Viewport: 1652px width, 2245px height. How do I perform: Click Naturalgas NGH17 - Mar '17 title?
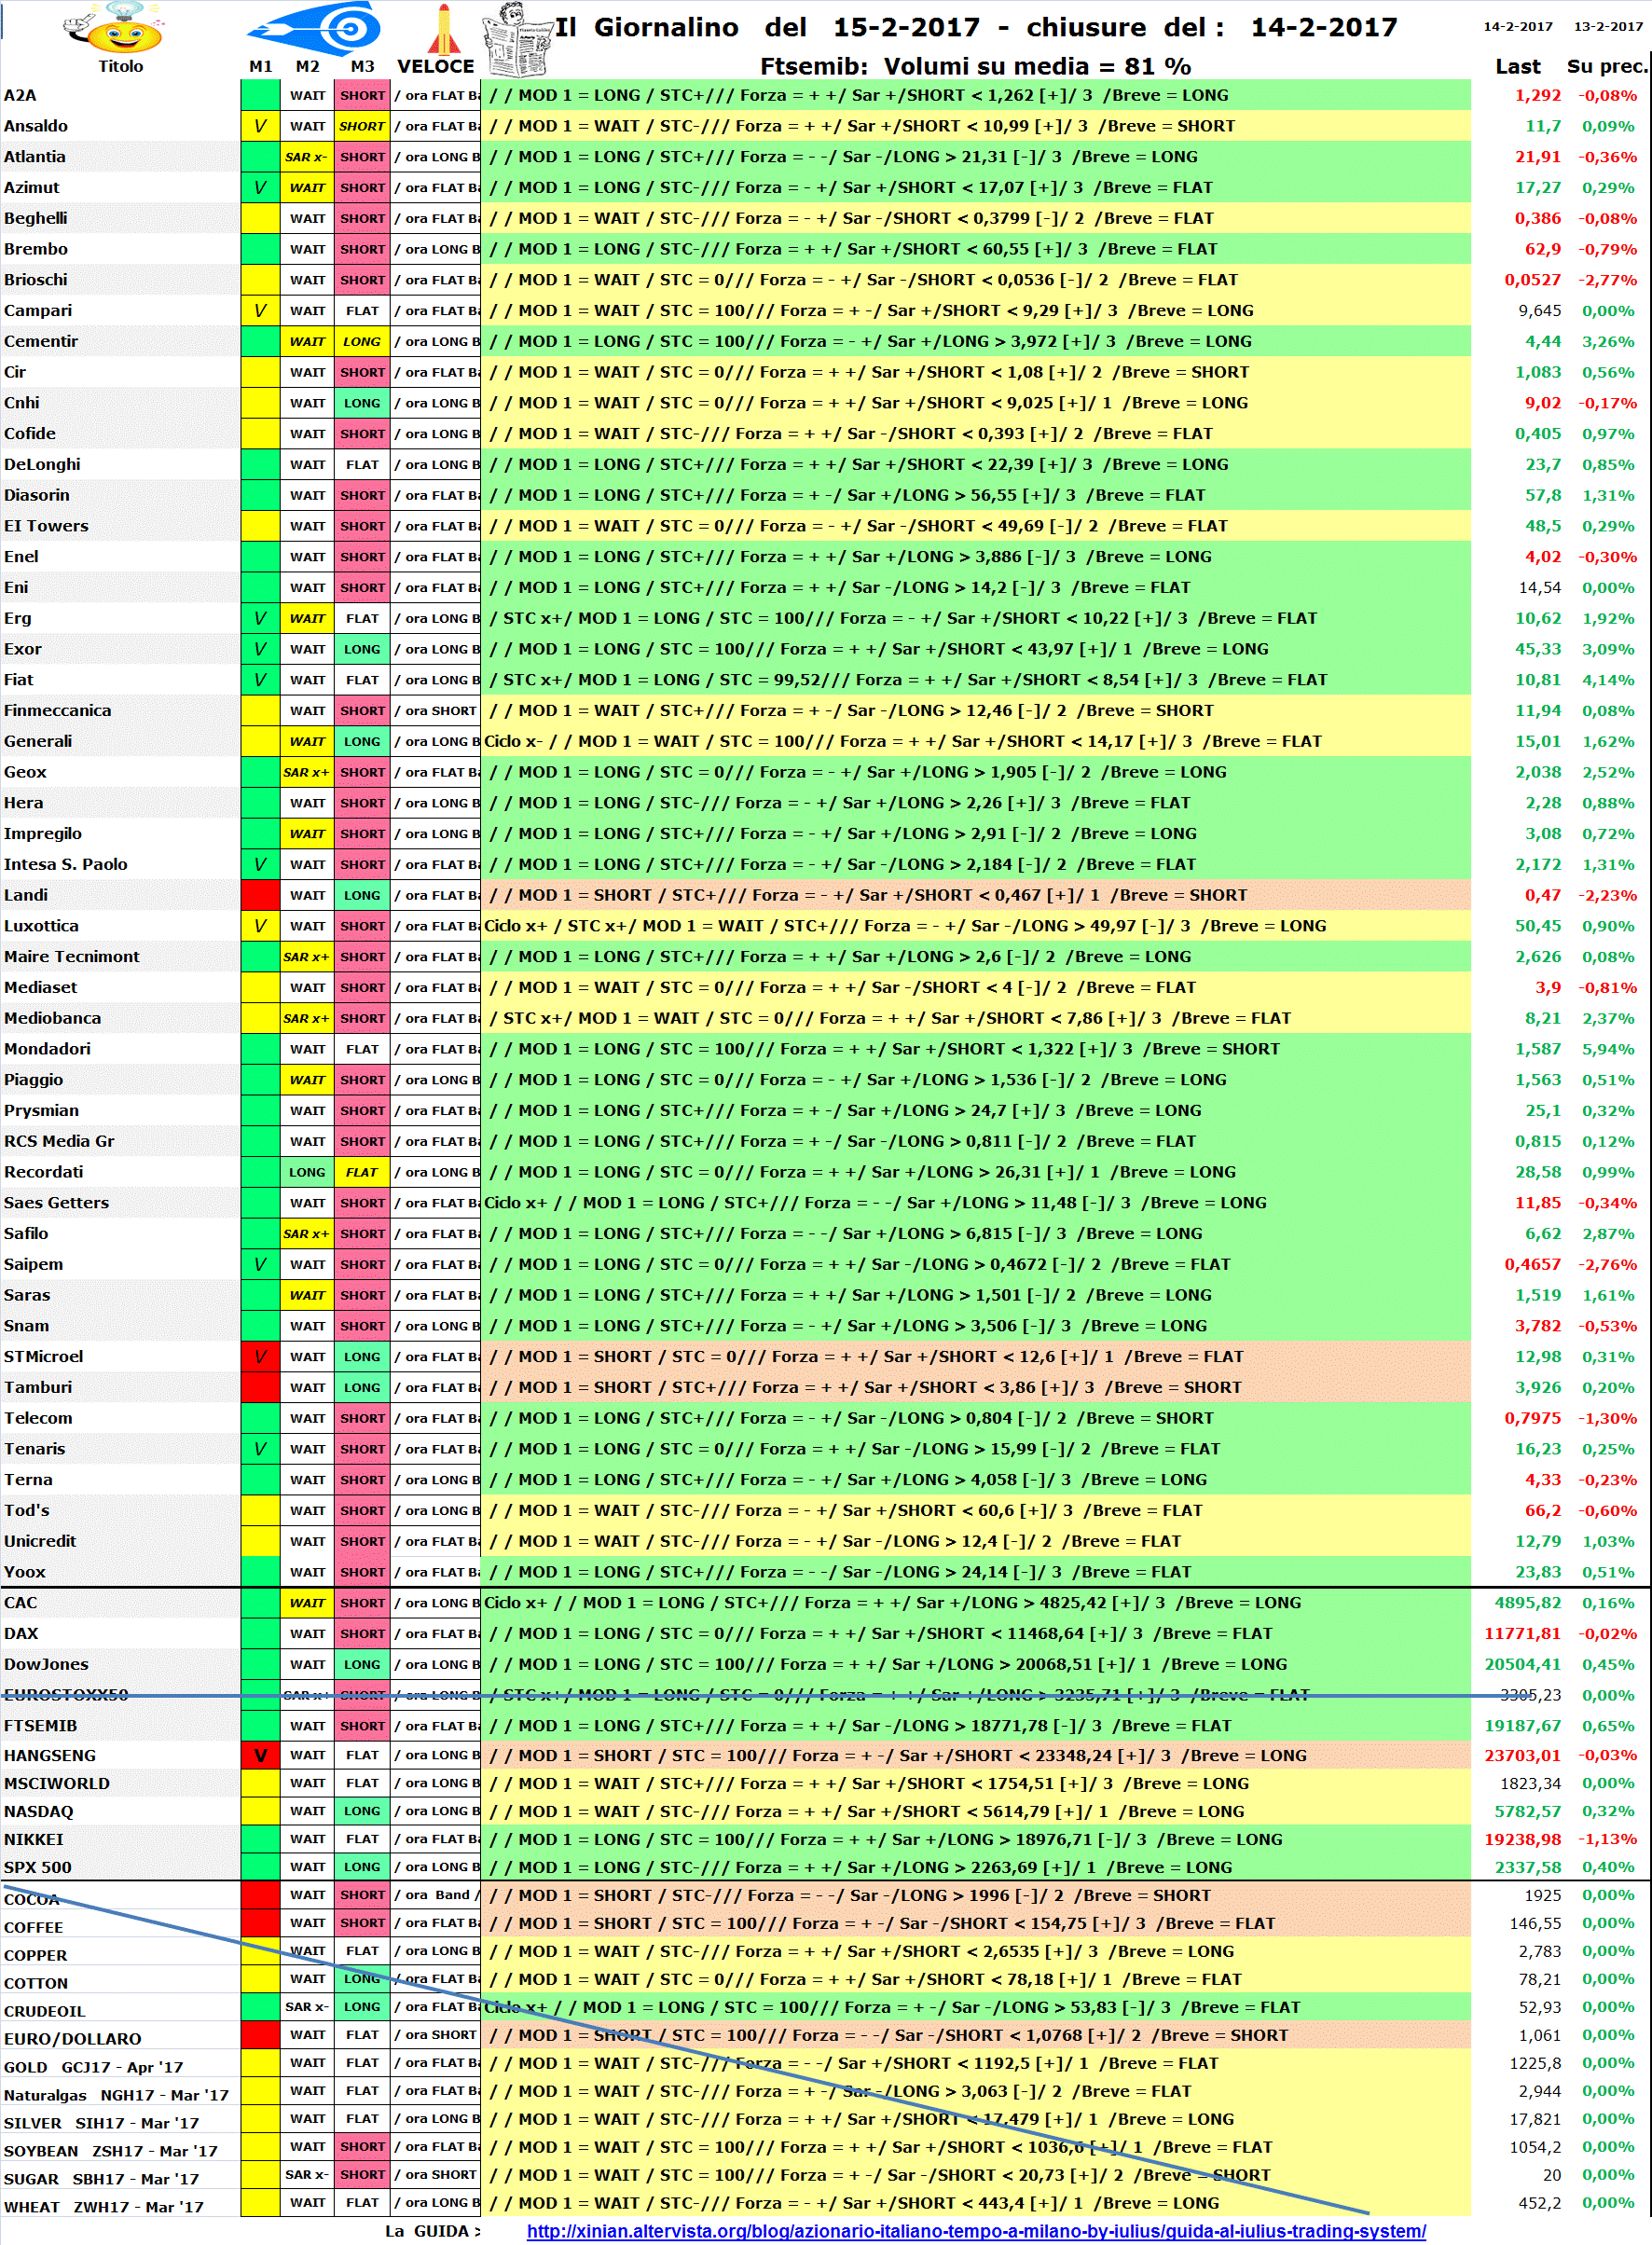point(116,2095)
